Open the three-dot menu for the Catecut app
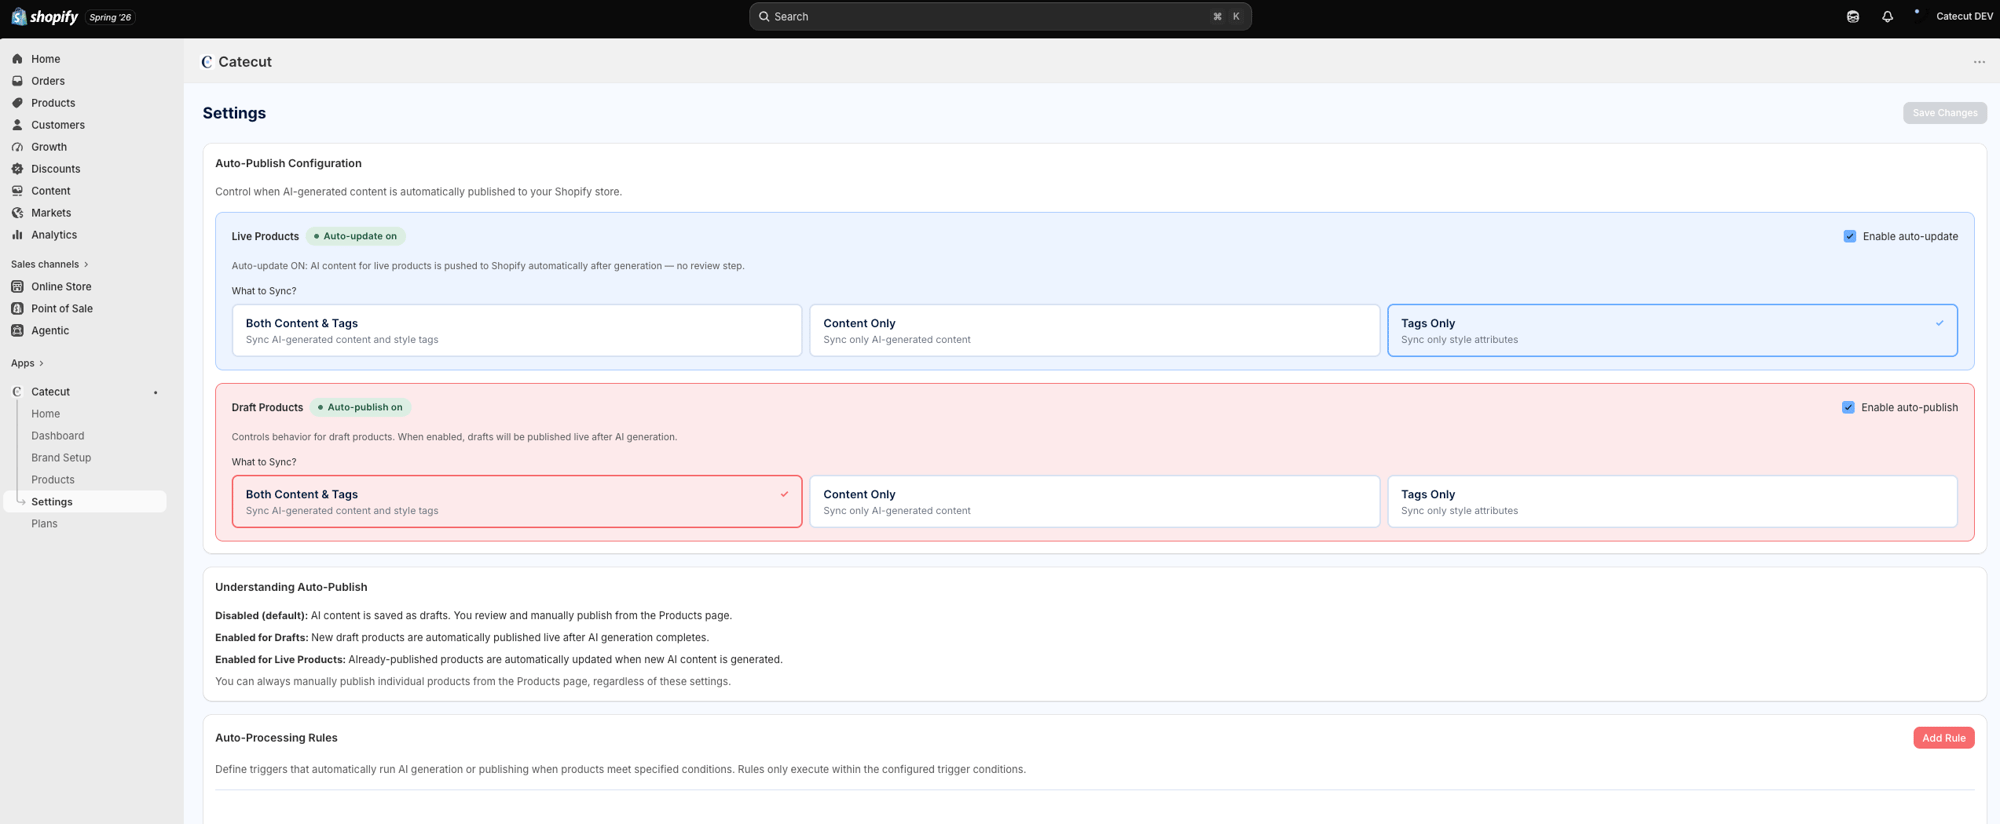Image resolution: width=2000 pixels, height=824 pixels. pyautogui.click(x=1979, y=62)
